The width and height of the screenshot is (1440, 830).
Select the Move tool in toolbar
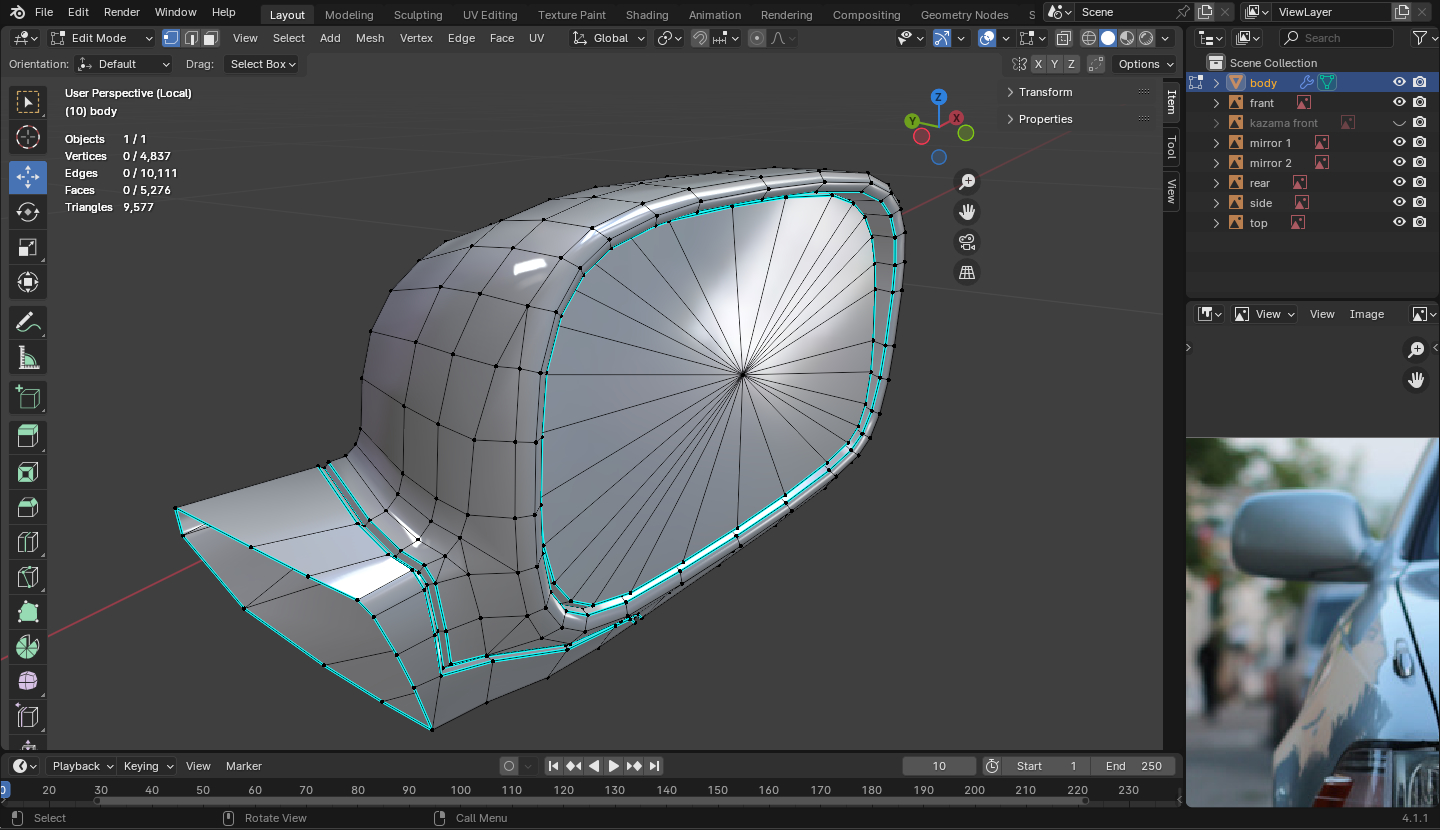[x=28, y=177]
